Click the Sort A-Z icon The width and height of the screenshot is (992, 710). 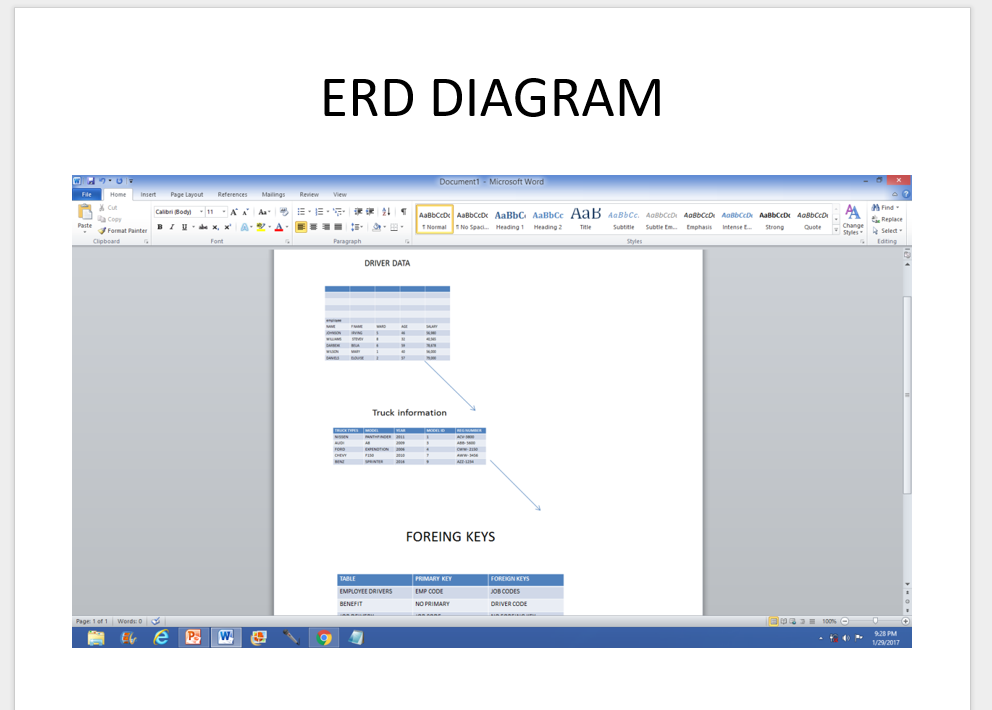click(386, 212)
